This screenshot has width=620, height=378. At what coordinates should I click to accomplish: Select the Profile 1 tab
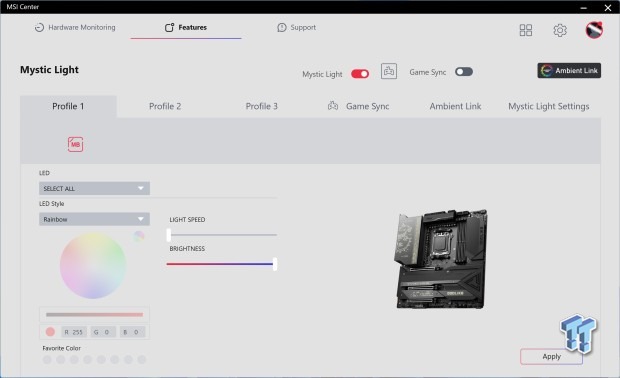(68, 106)
